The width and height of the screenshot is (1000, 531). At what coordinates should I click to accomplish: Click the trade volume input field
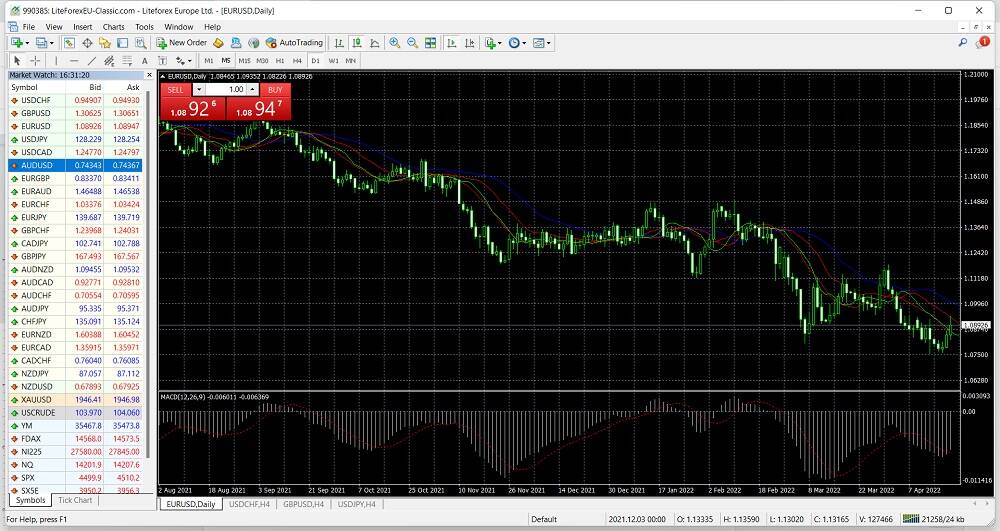tap(227, 90)
